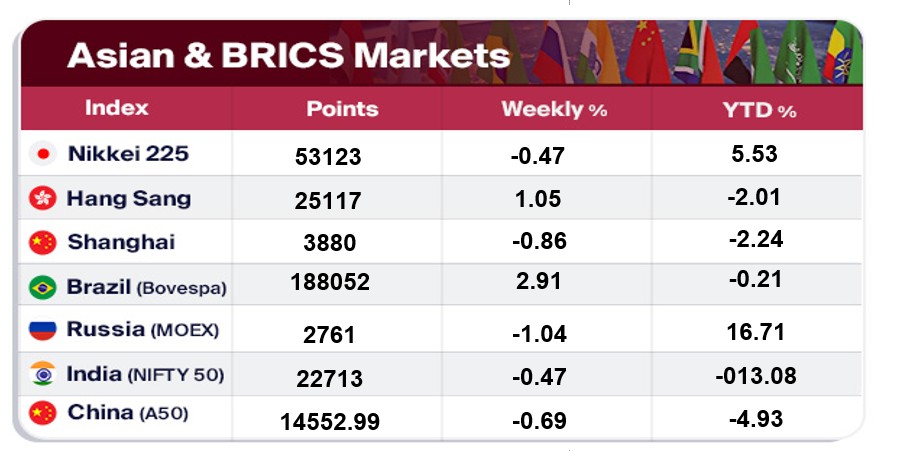
Task: Click the Russia flag icon
Action: point(42,329)
